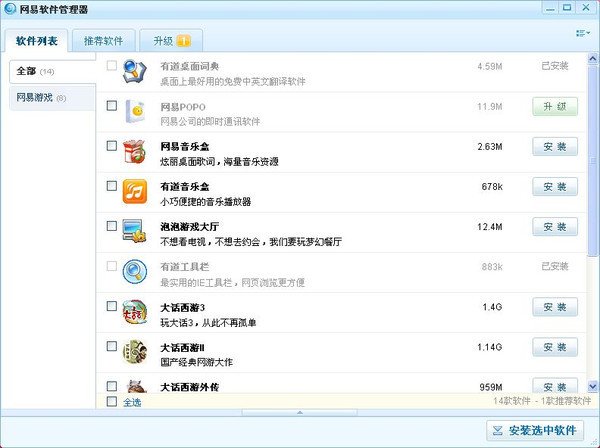Viewport: 600px width, 448px height.
Task: Switch to the 软件列表 tab
Action: (36, 41)
